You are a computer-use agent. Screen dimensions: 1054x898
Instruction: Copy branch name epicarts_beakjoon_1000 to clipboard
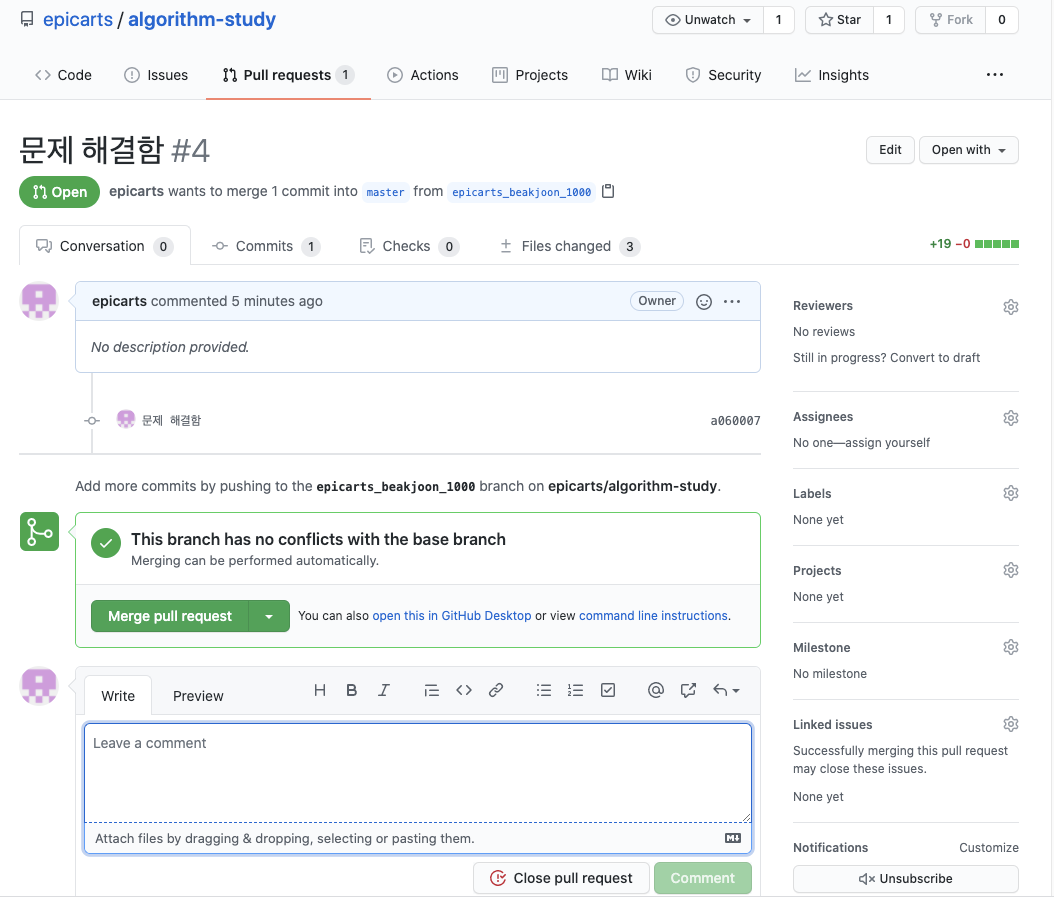pyautogui.click(x=608, y=192)
